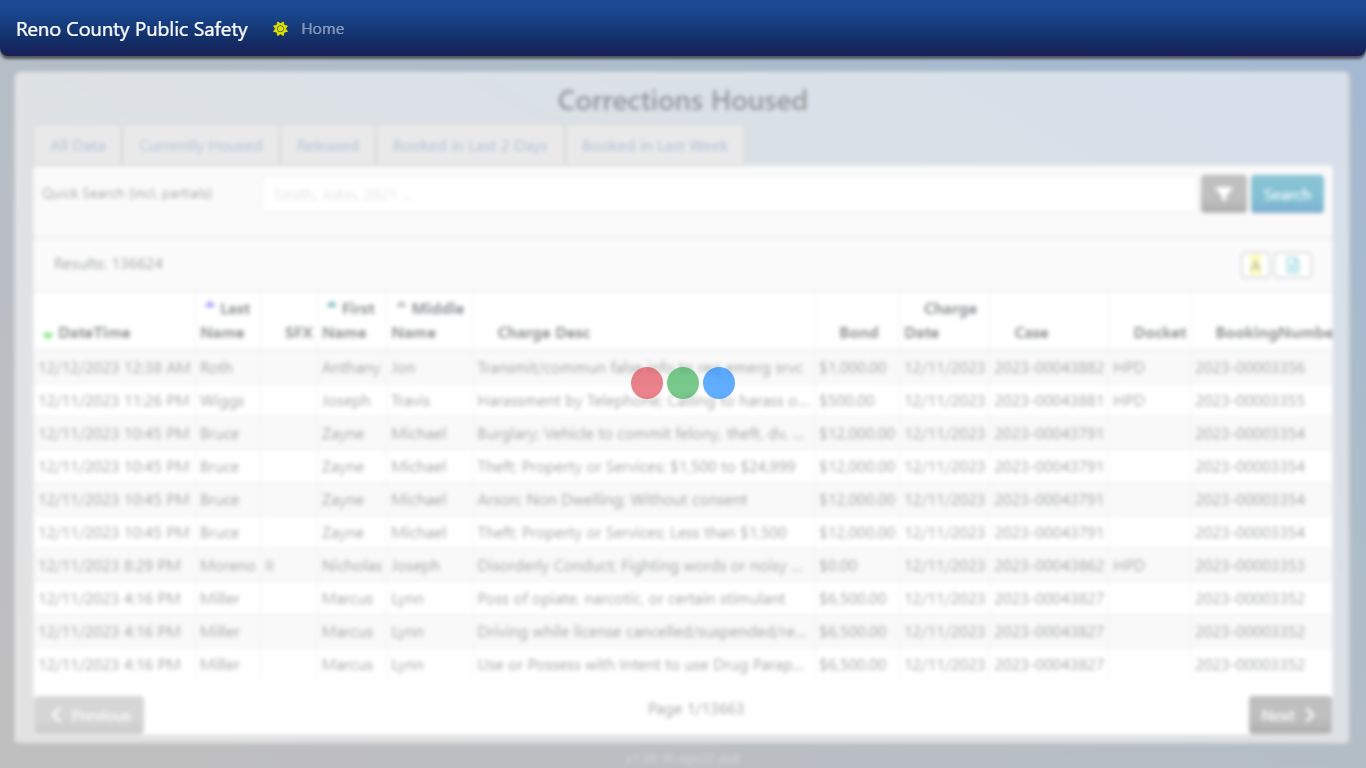
Task: Click Theft Less than $1,500 charge
Action: (x=632, y=533)
